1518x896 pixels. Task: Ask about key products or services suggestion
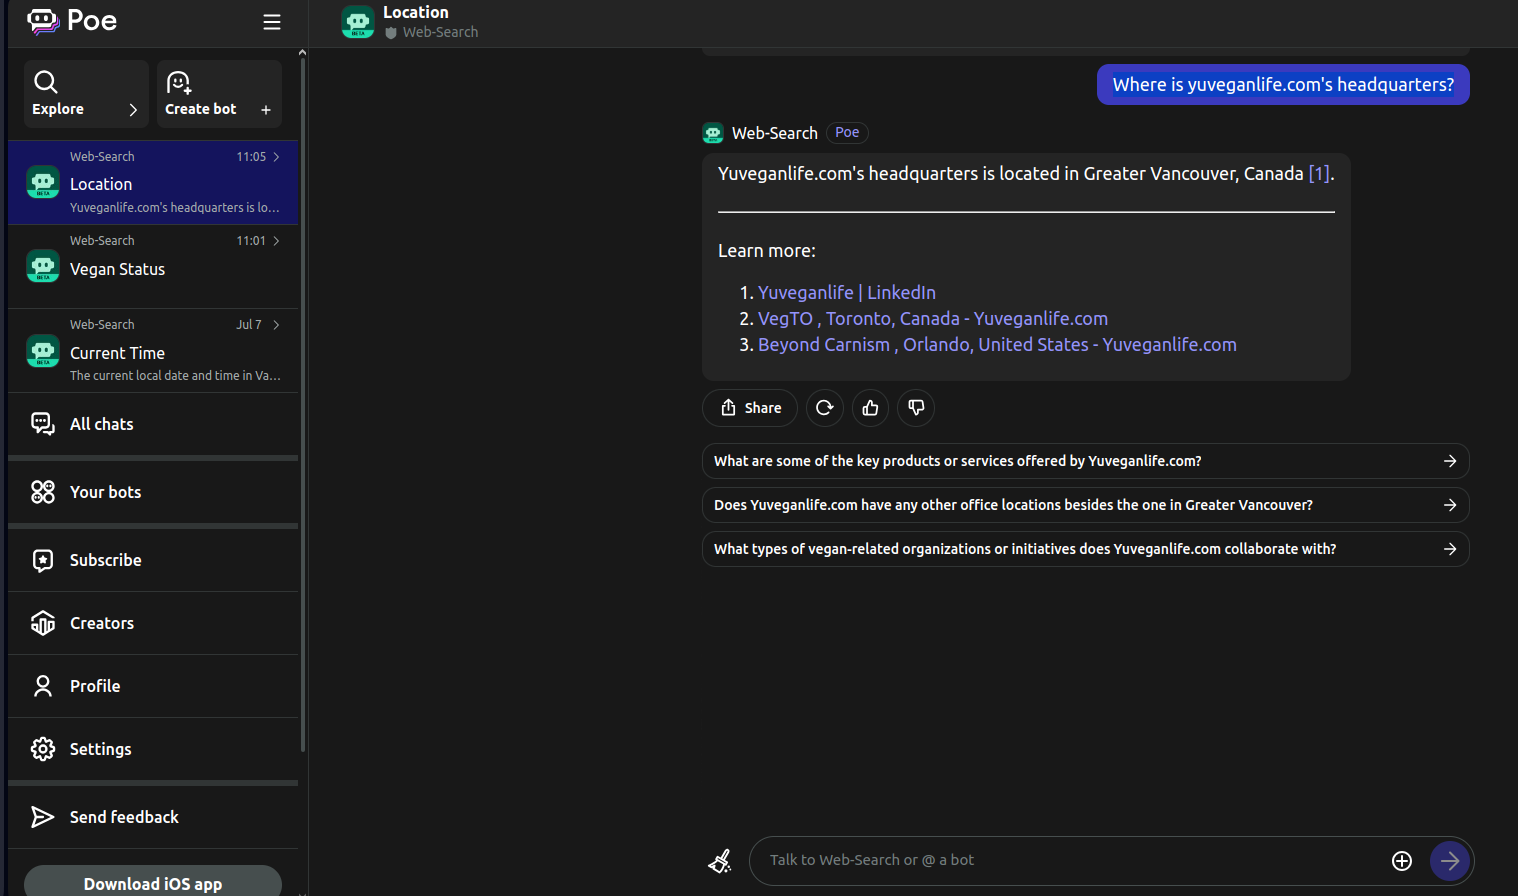(x=1085, y=461)
